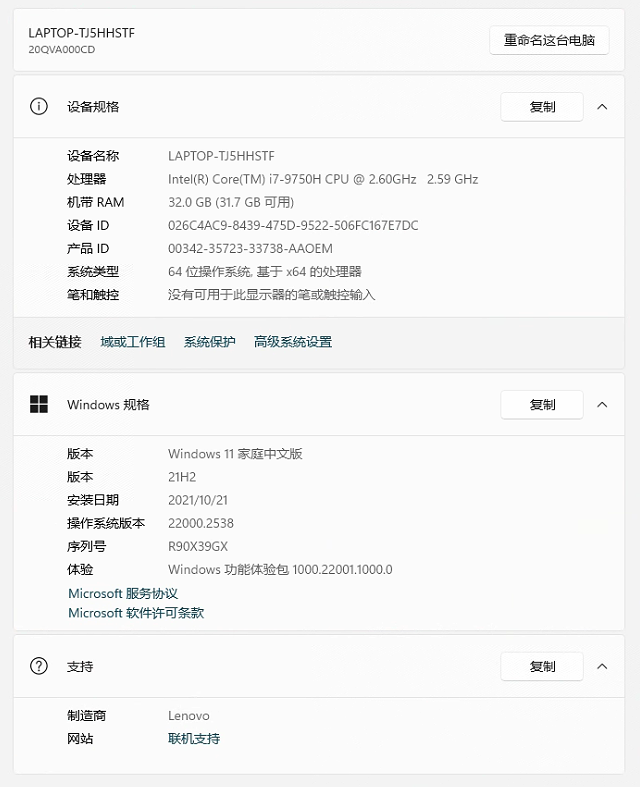
Task: Click the 设备规格 section header
Action: pos(319,106)
